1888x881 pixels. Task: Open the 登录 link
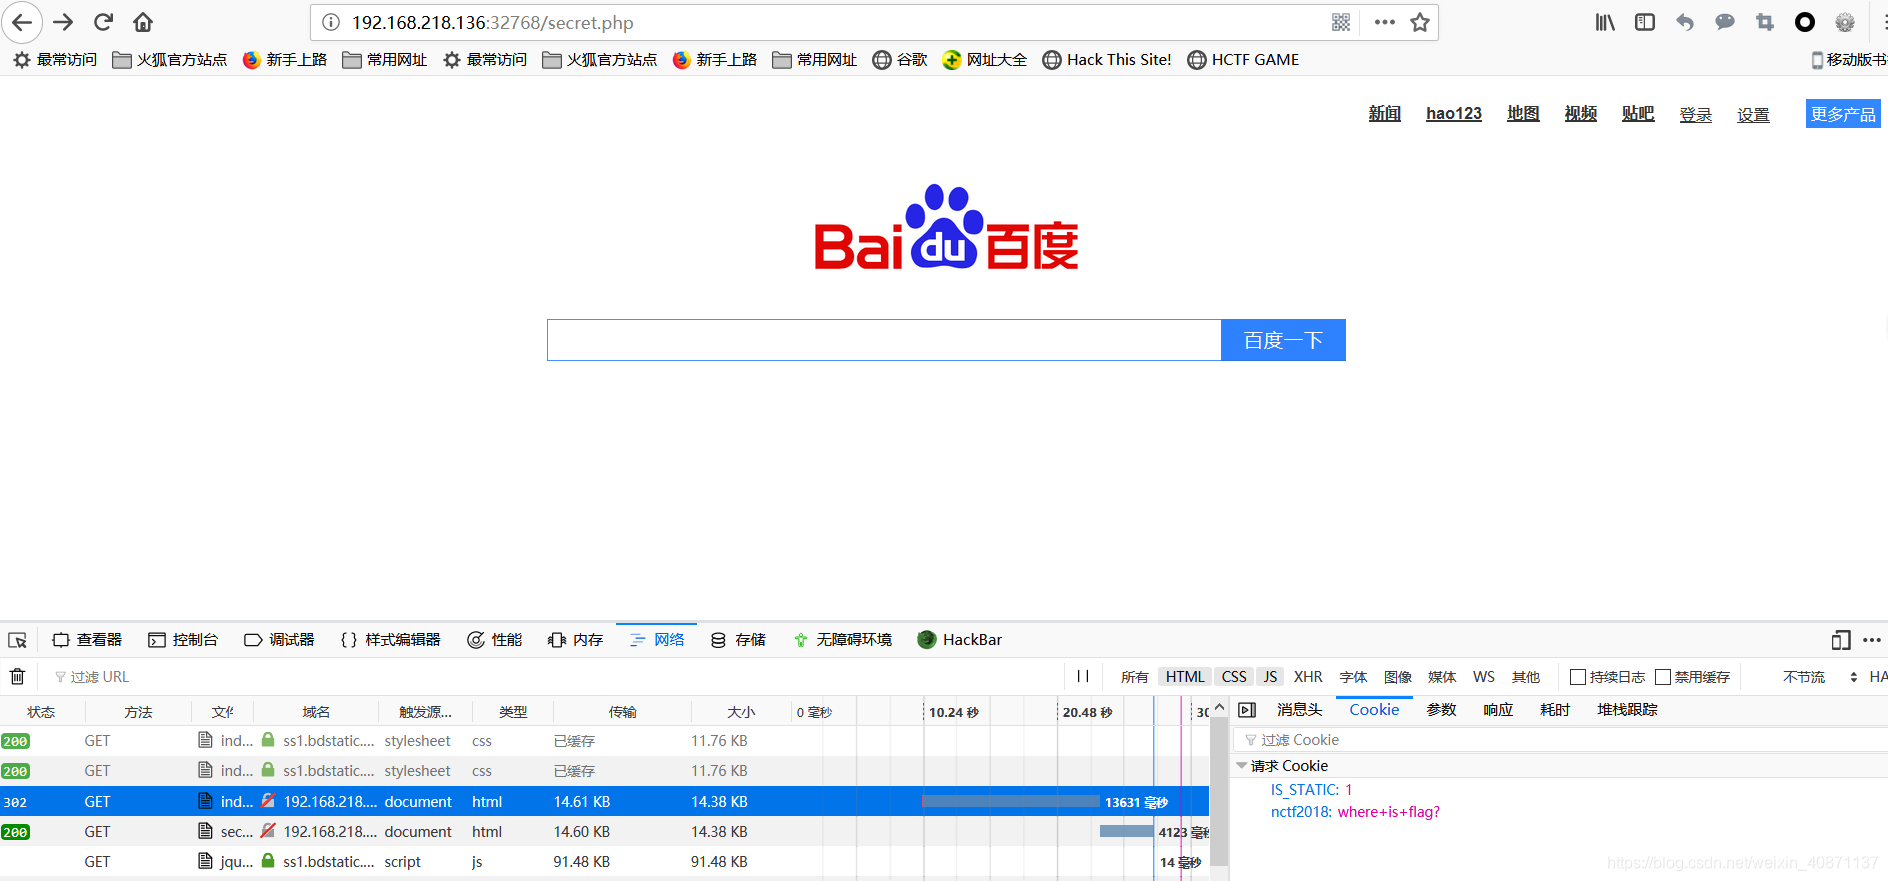1696,115
